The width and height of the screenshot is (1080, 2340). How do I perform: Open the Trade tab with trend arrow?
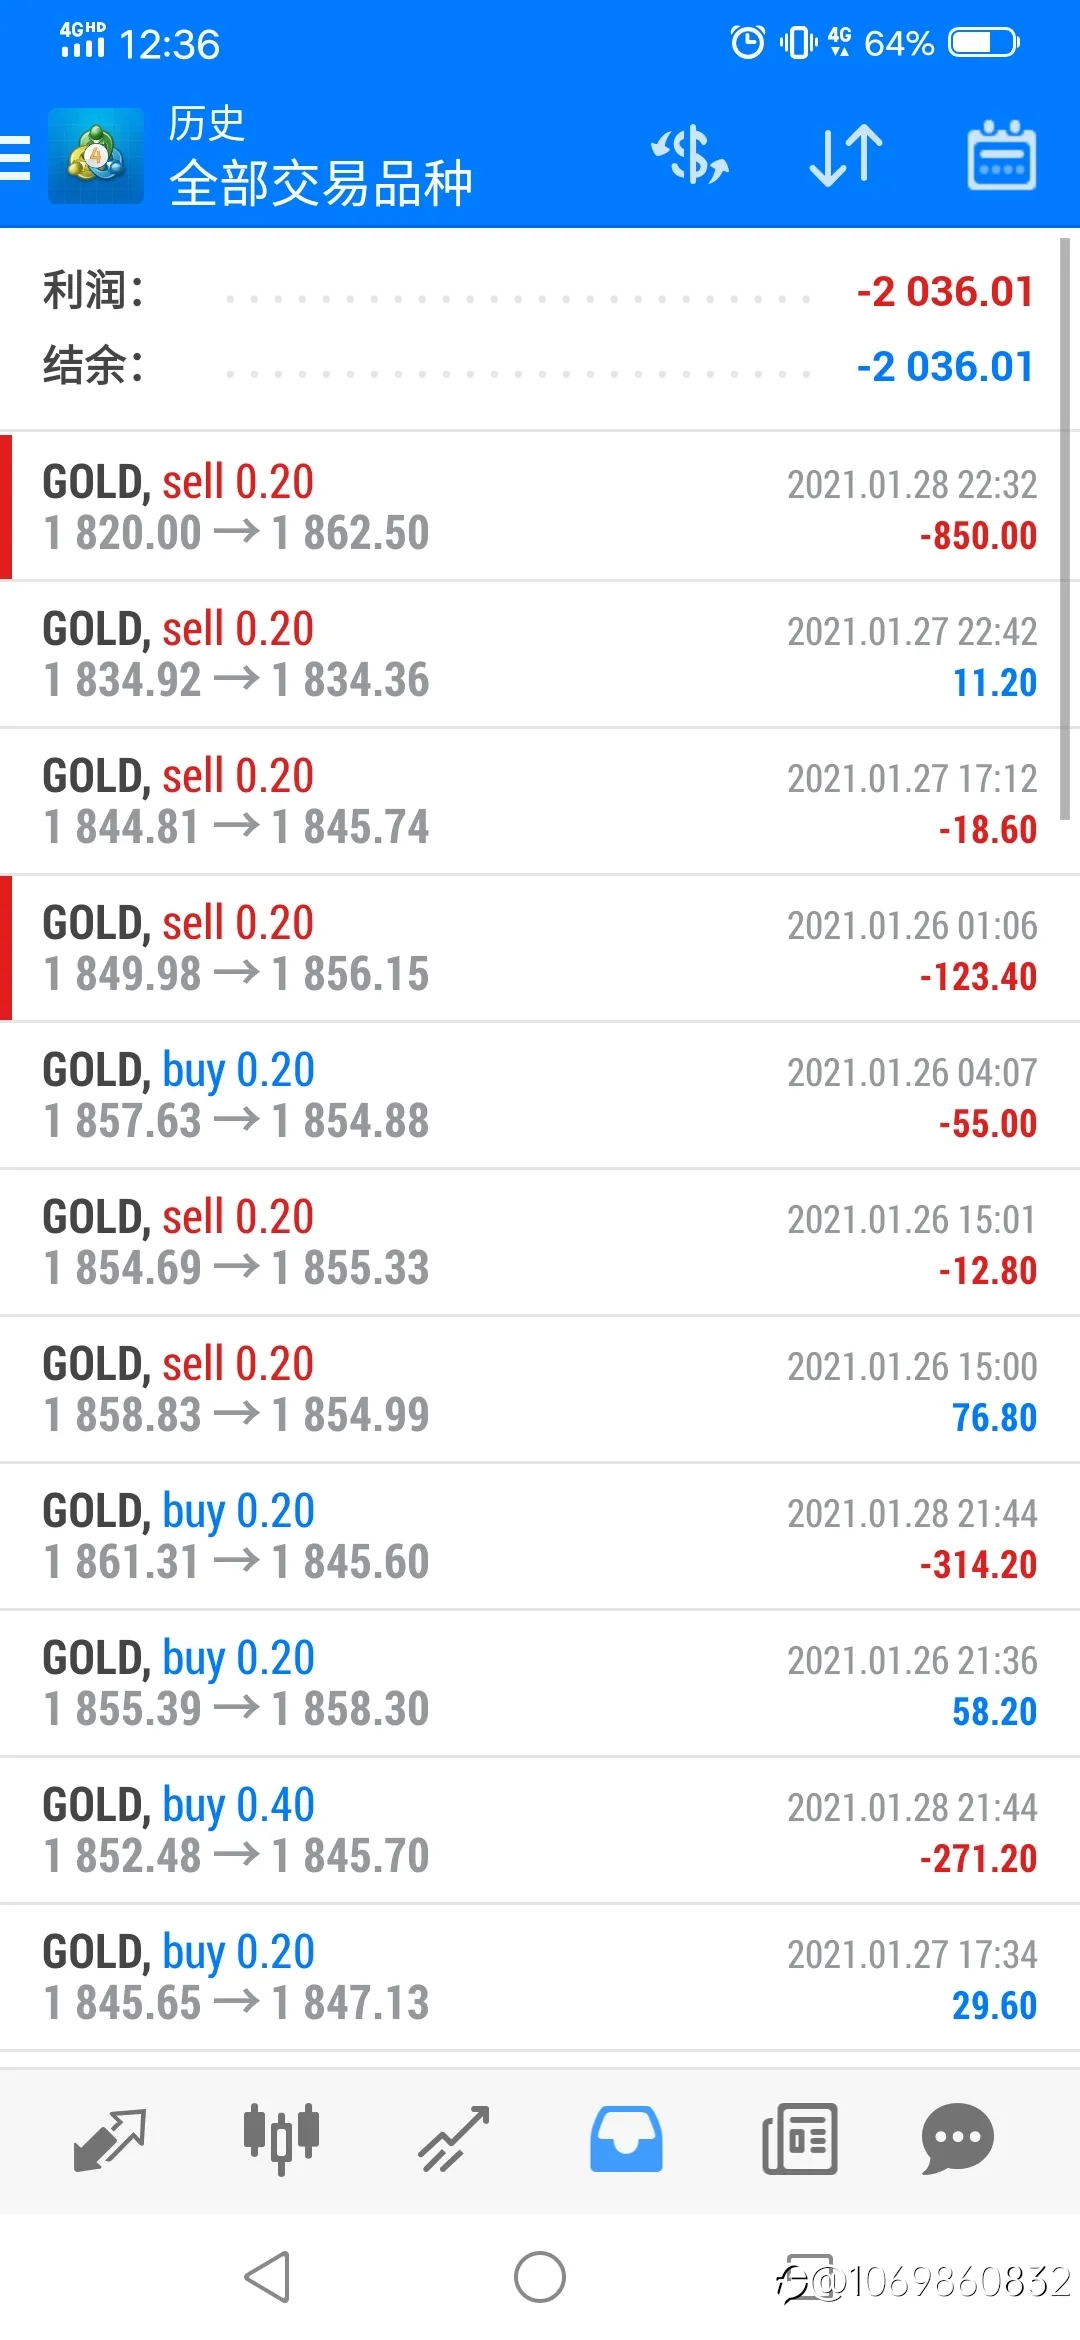[454, 2139]
